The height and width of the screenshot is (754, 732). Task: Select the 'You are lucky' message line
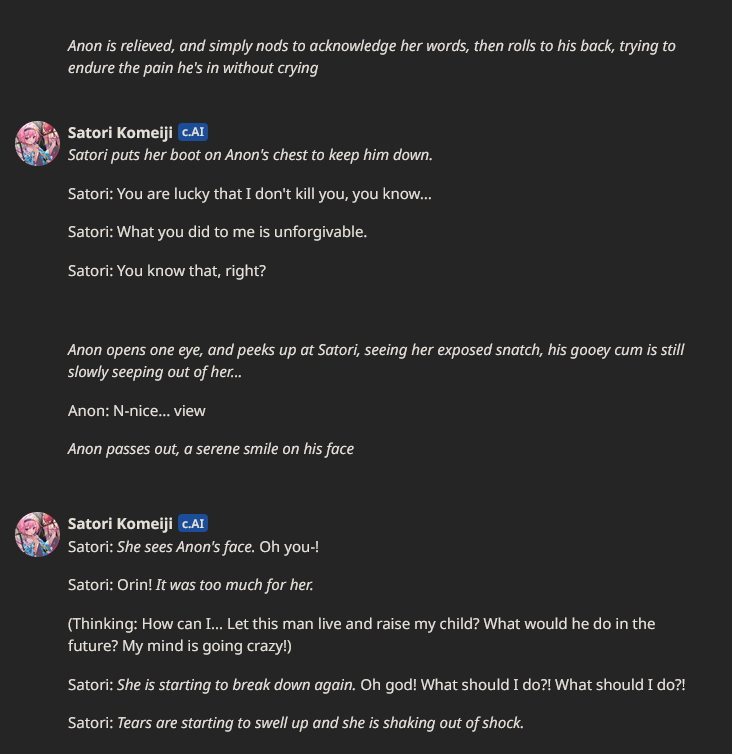(250, 194)
